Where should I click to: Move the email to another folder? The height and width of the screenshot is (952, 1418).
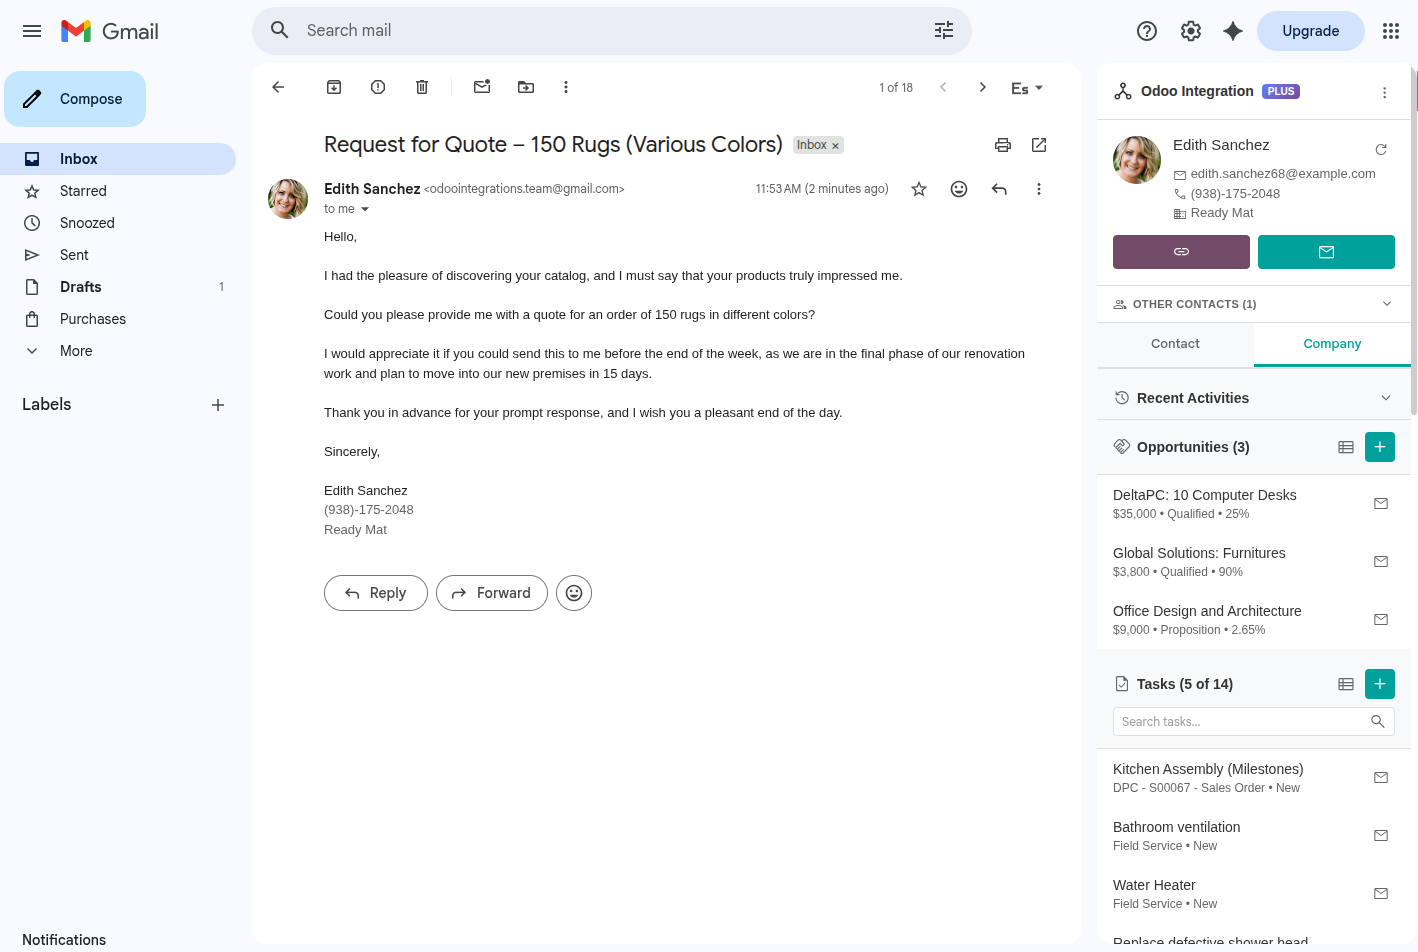point(525,87)
